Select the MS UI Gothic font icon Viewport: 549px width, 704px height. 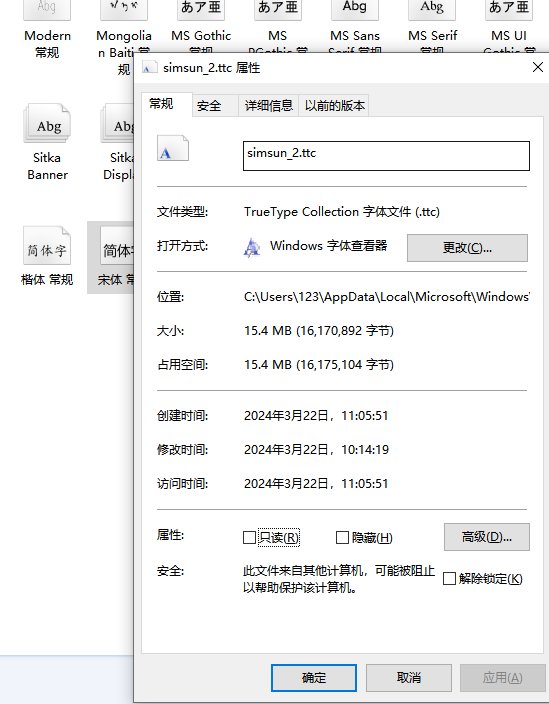coord(509,10)
